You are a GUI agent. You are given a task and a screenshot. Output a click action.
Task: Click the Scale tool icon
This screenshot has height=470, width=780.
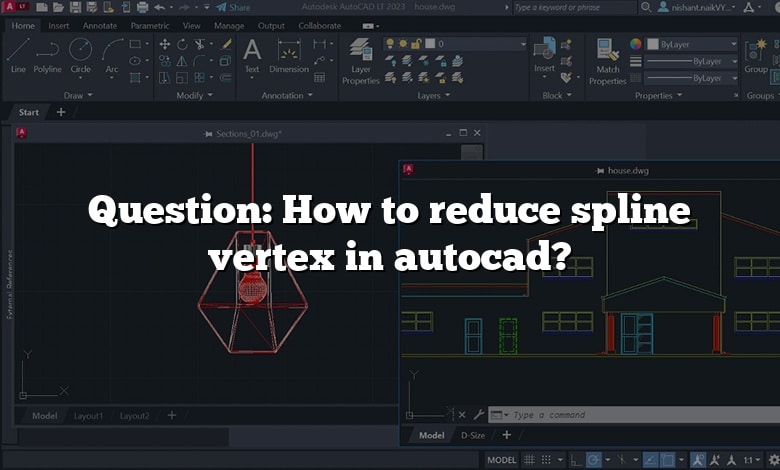(x=182, y=78)
